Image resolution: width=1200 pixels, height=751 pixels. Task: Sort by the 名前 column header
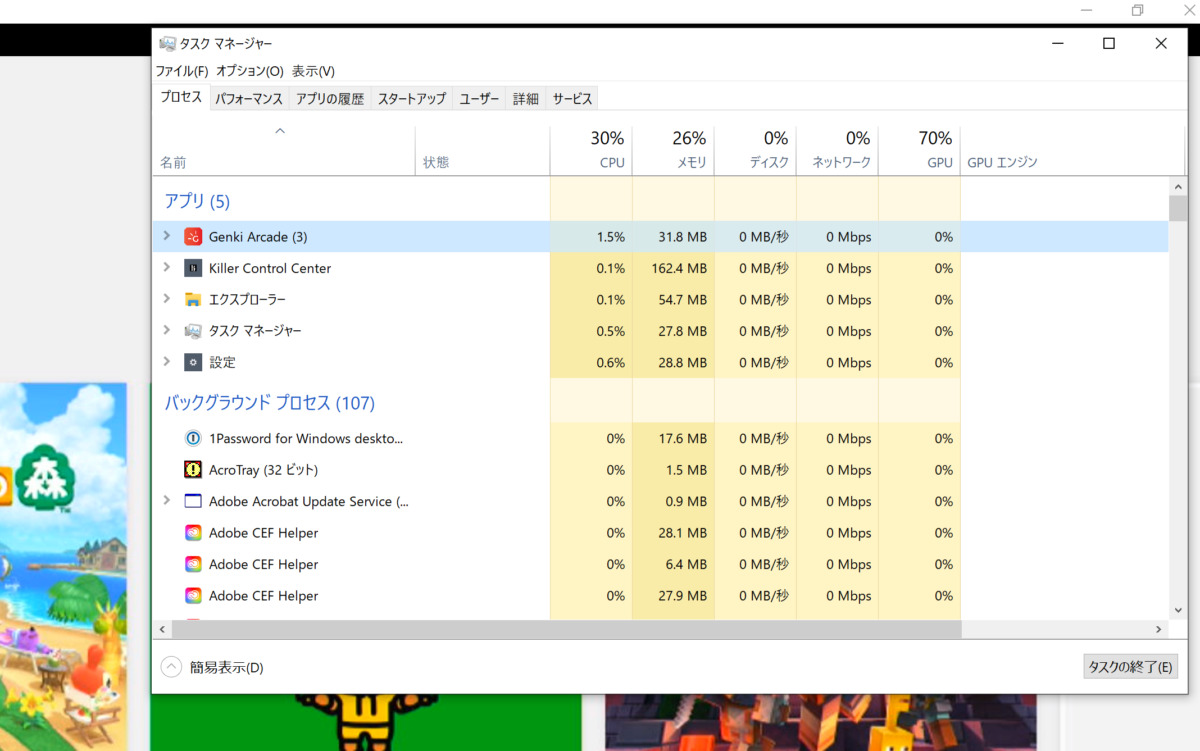pyautogui.click(x=284, y=150)
